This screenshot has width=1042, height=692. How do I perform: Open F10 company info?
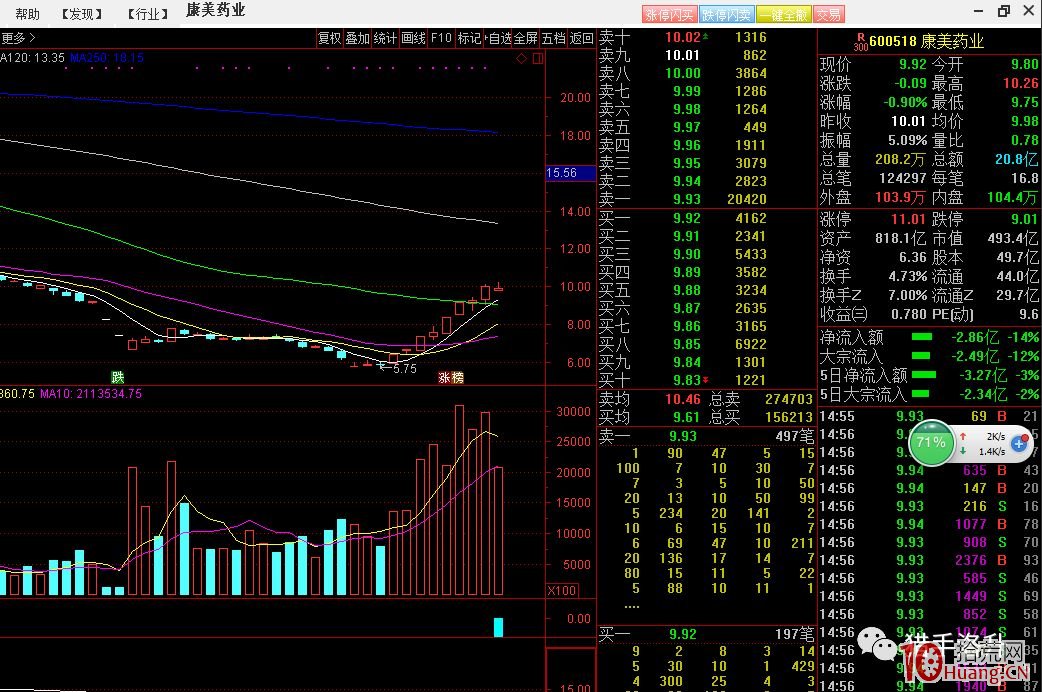(x=441, y=38)
